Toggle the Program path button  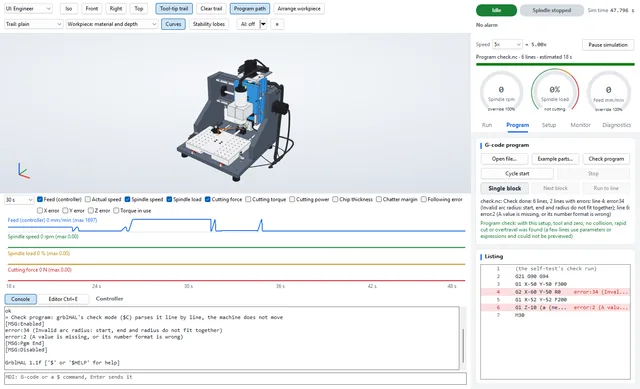point(249,9)
